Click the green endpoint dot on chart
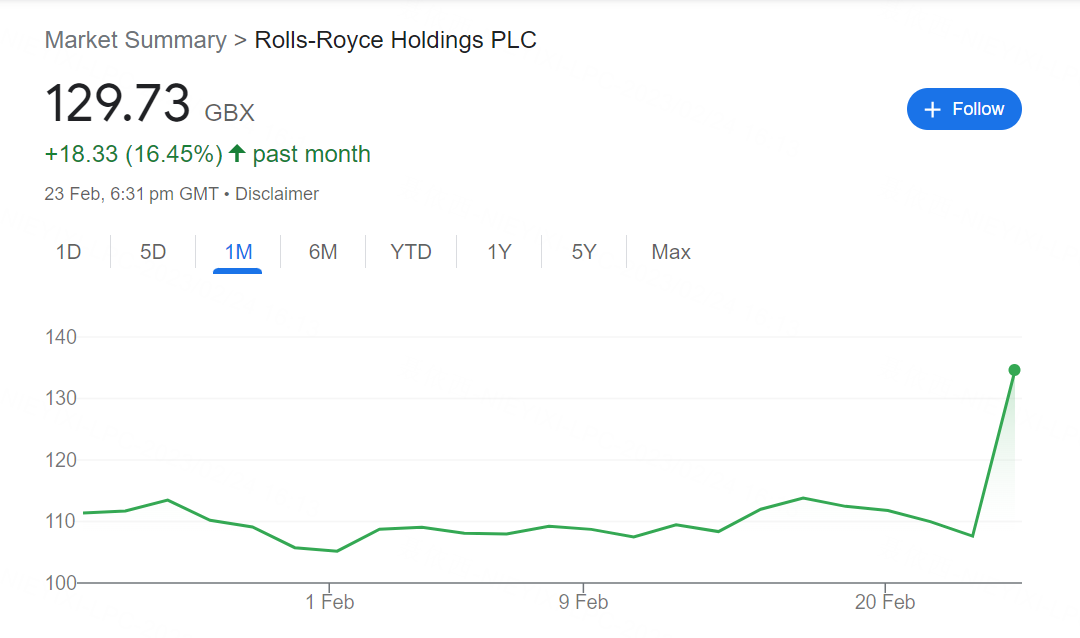Screen dimensions: 1080x638 tap(1014, 371)
